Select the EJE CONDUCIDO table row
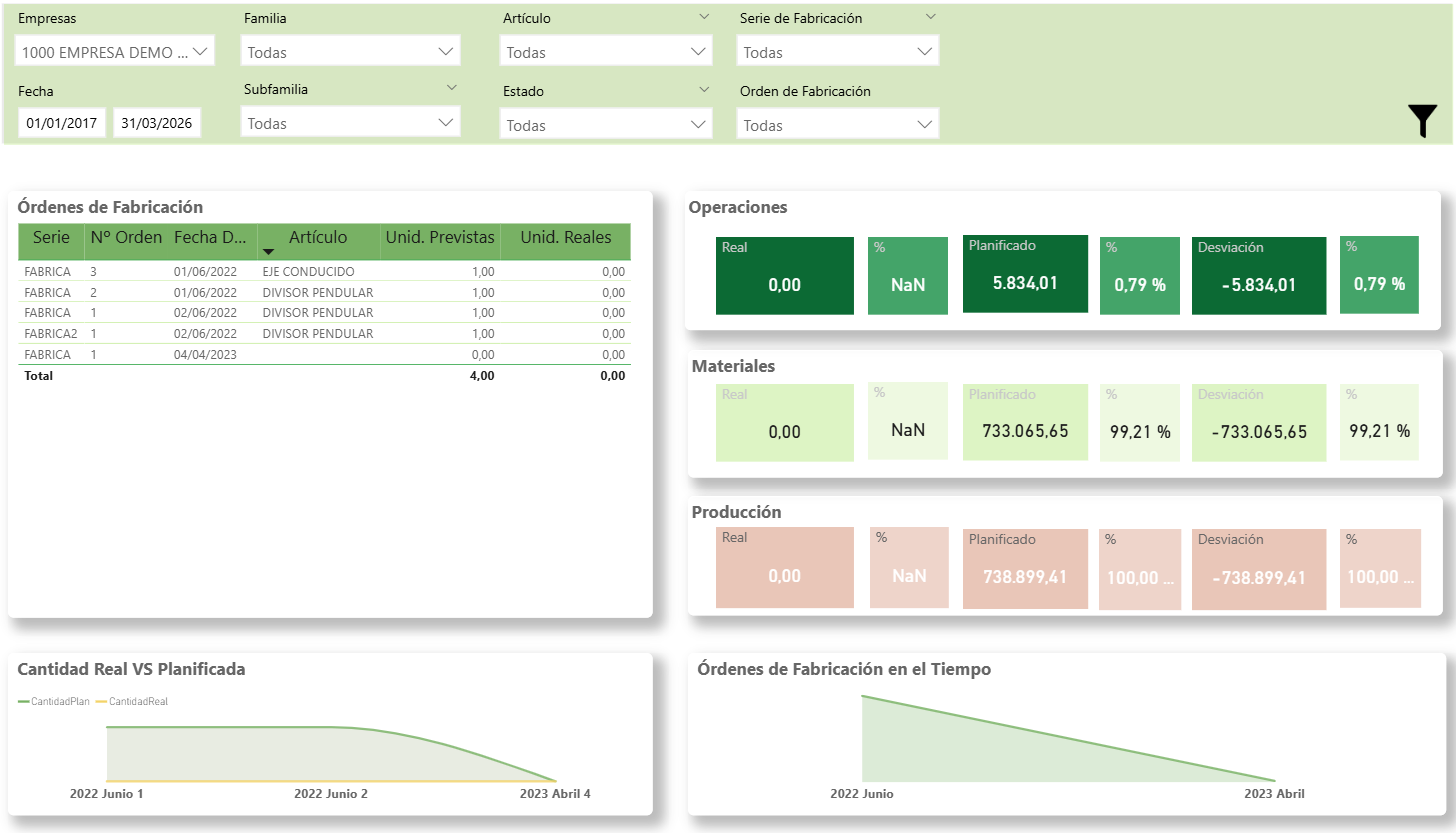1456x833 pixels. pyautogui.click(x=307, y=271)
